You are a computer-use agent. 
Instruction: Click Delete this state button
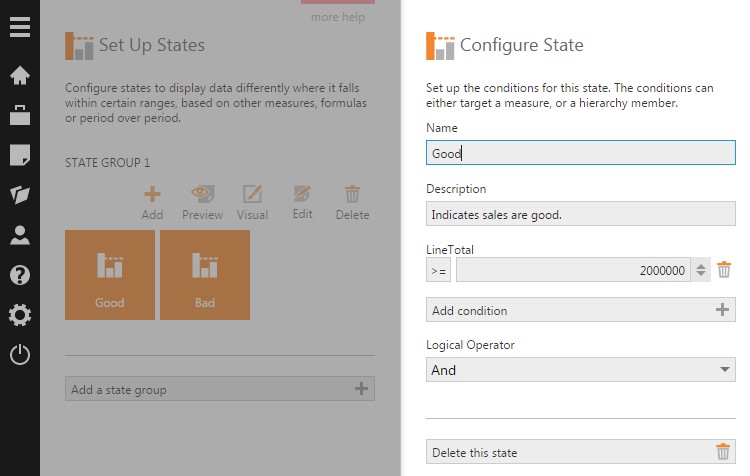pyautogui.click(x=580, y=452)
